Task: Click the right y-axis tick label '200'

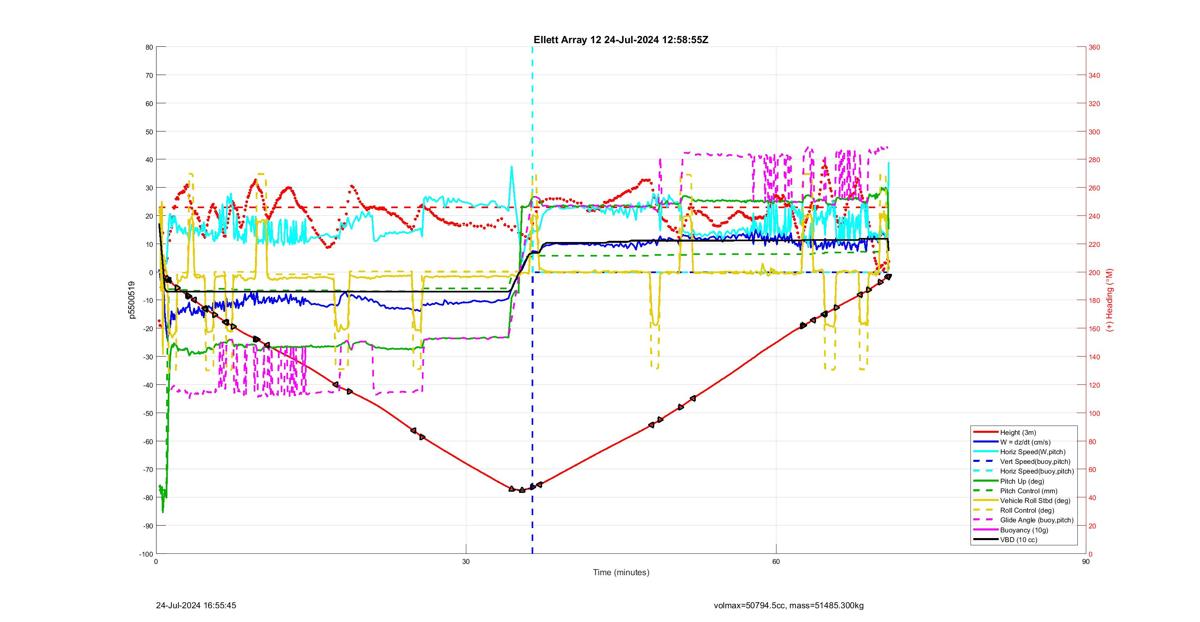Action: 1094,272
